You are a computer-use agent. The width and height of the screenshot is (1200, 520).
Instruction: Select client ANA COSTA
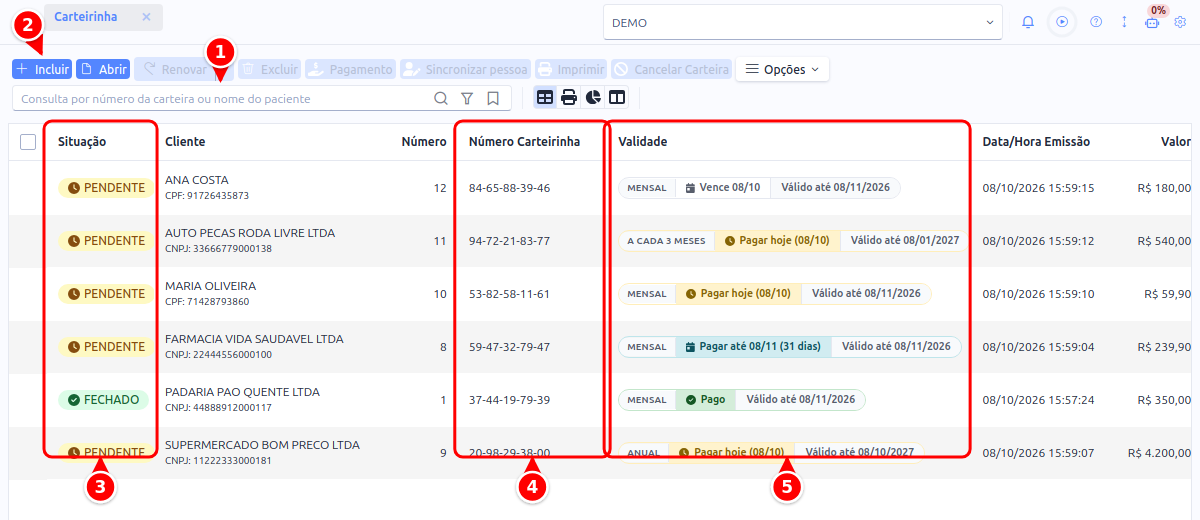coord(197,180)
